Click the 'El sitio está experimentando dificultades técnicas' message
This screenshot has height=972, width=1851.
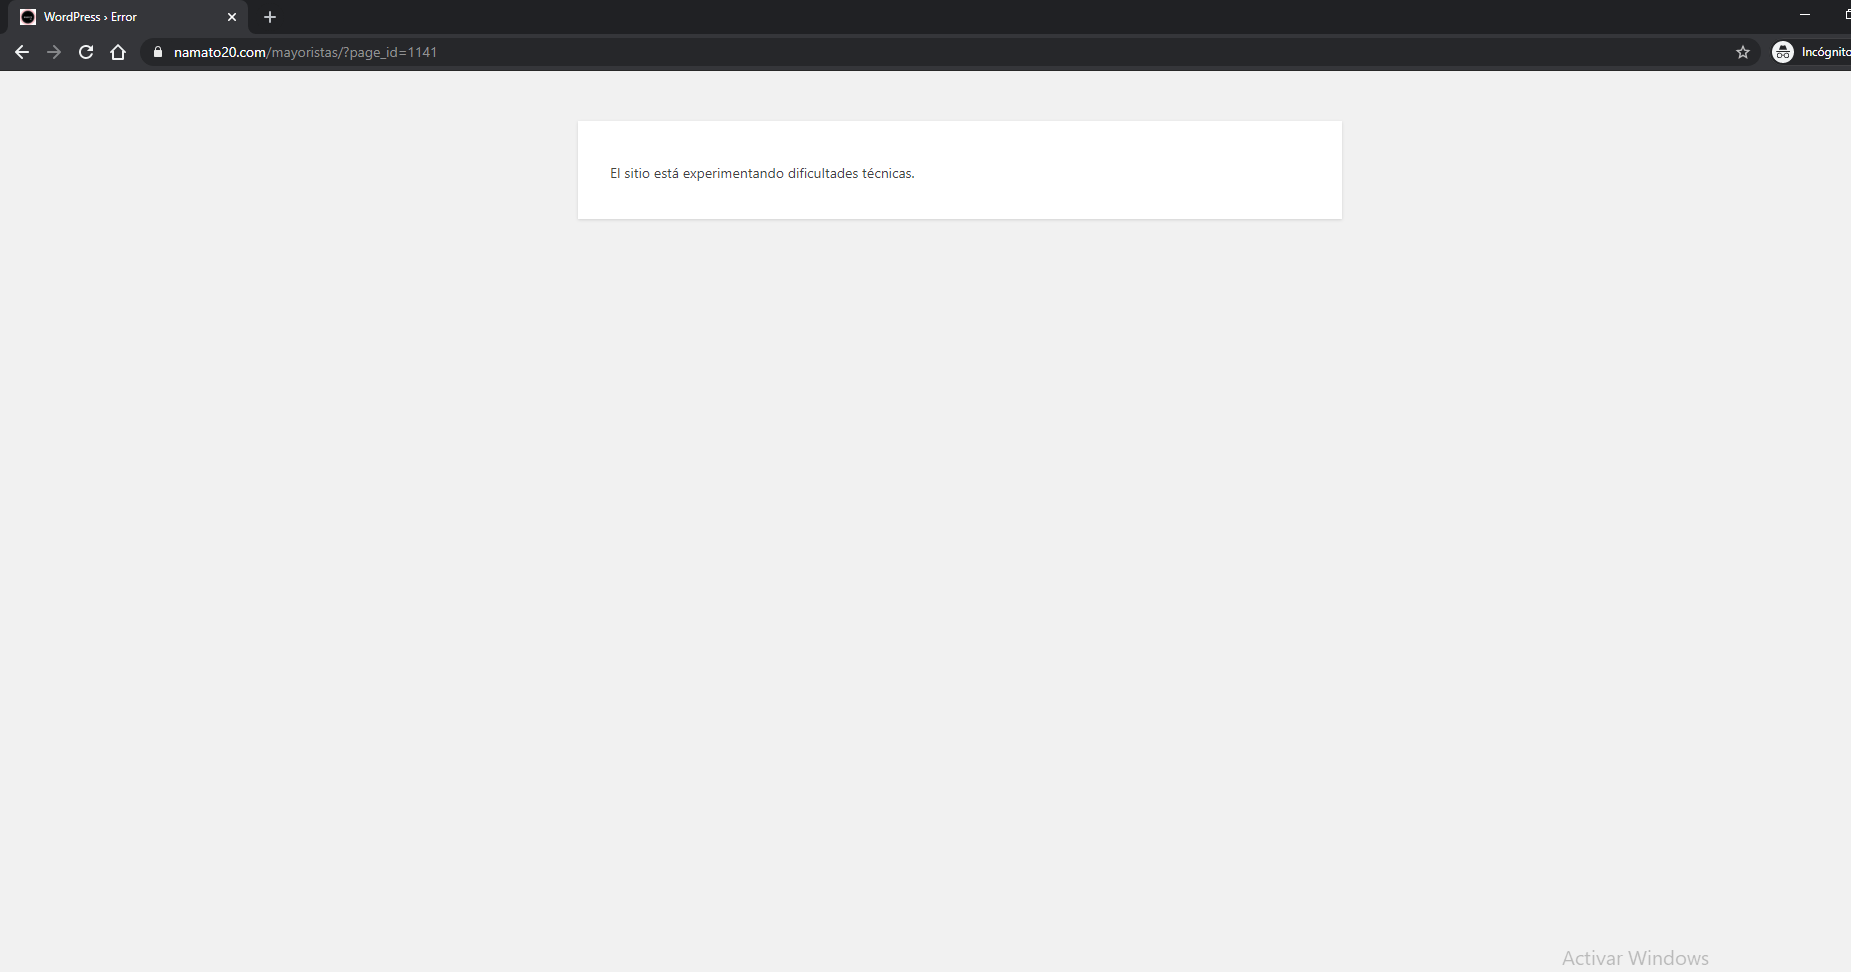point(762,173)
